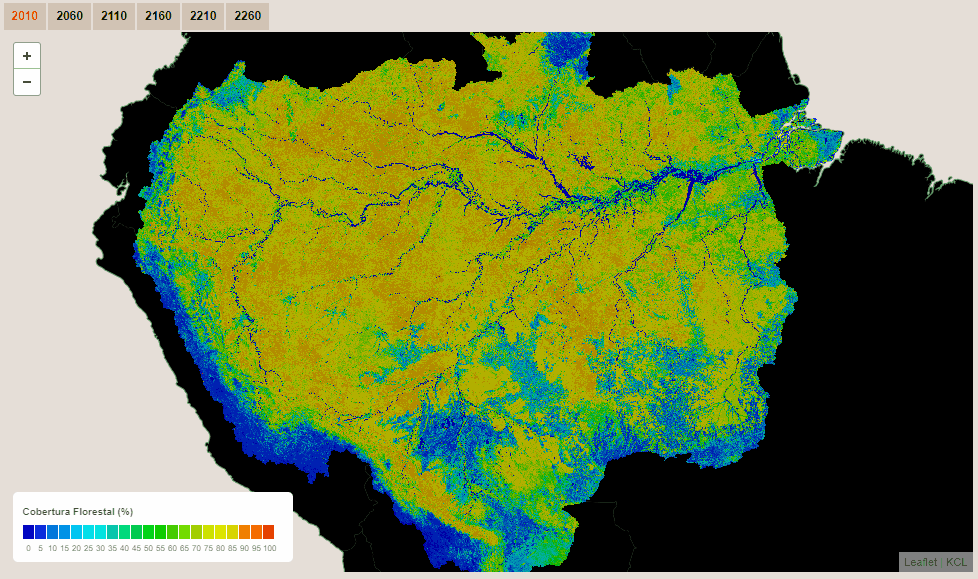Click the orange 90% legend swatch

click(246, 531)
